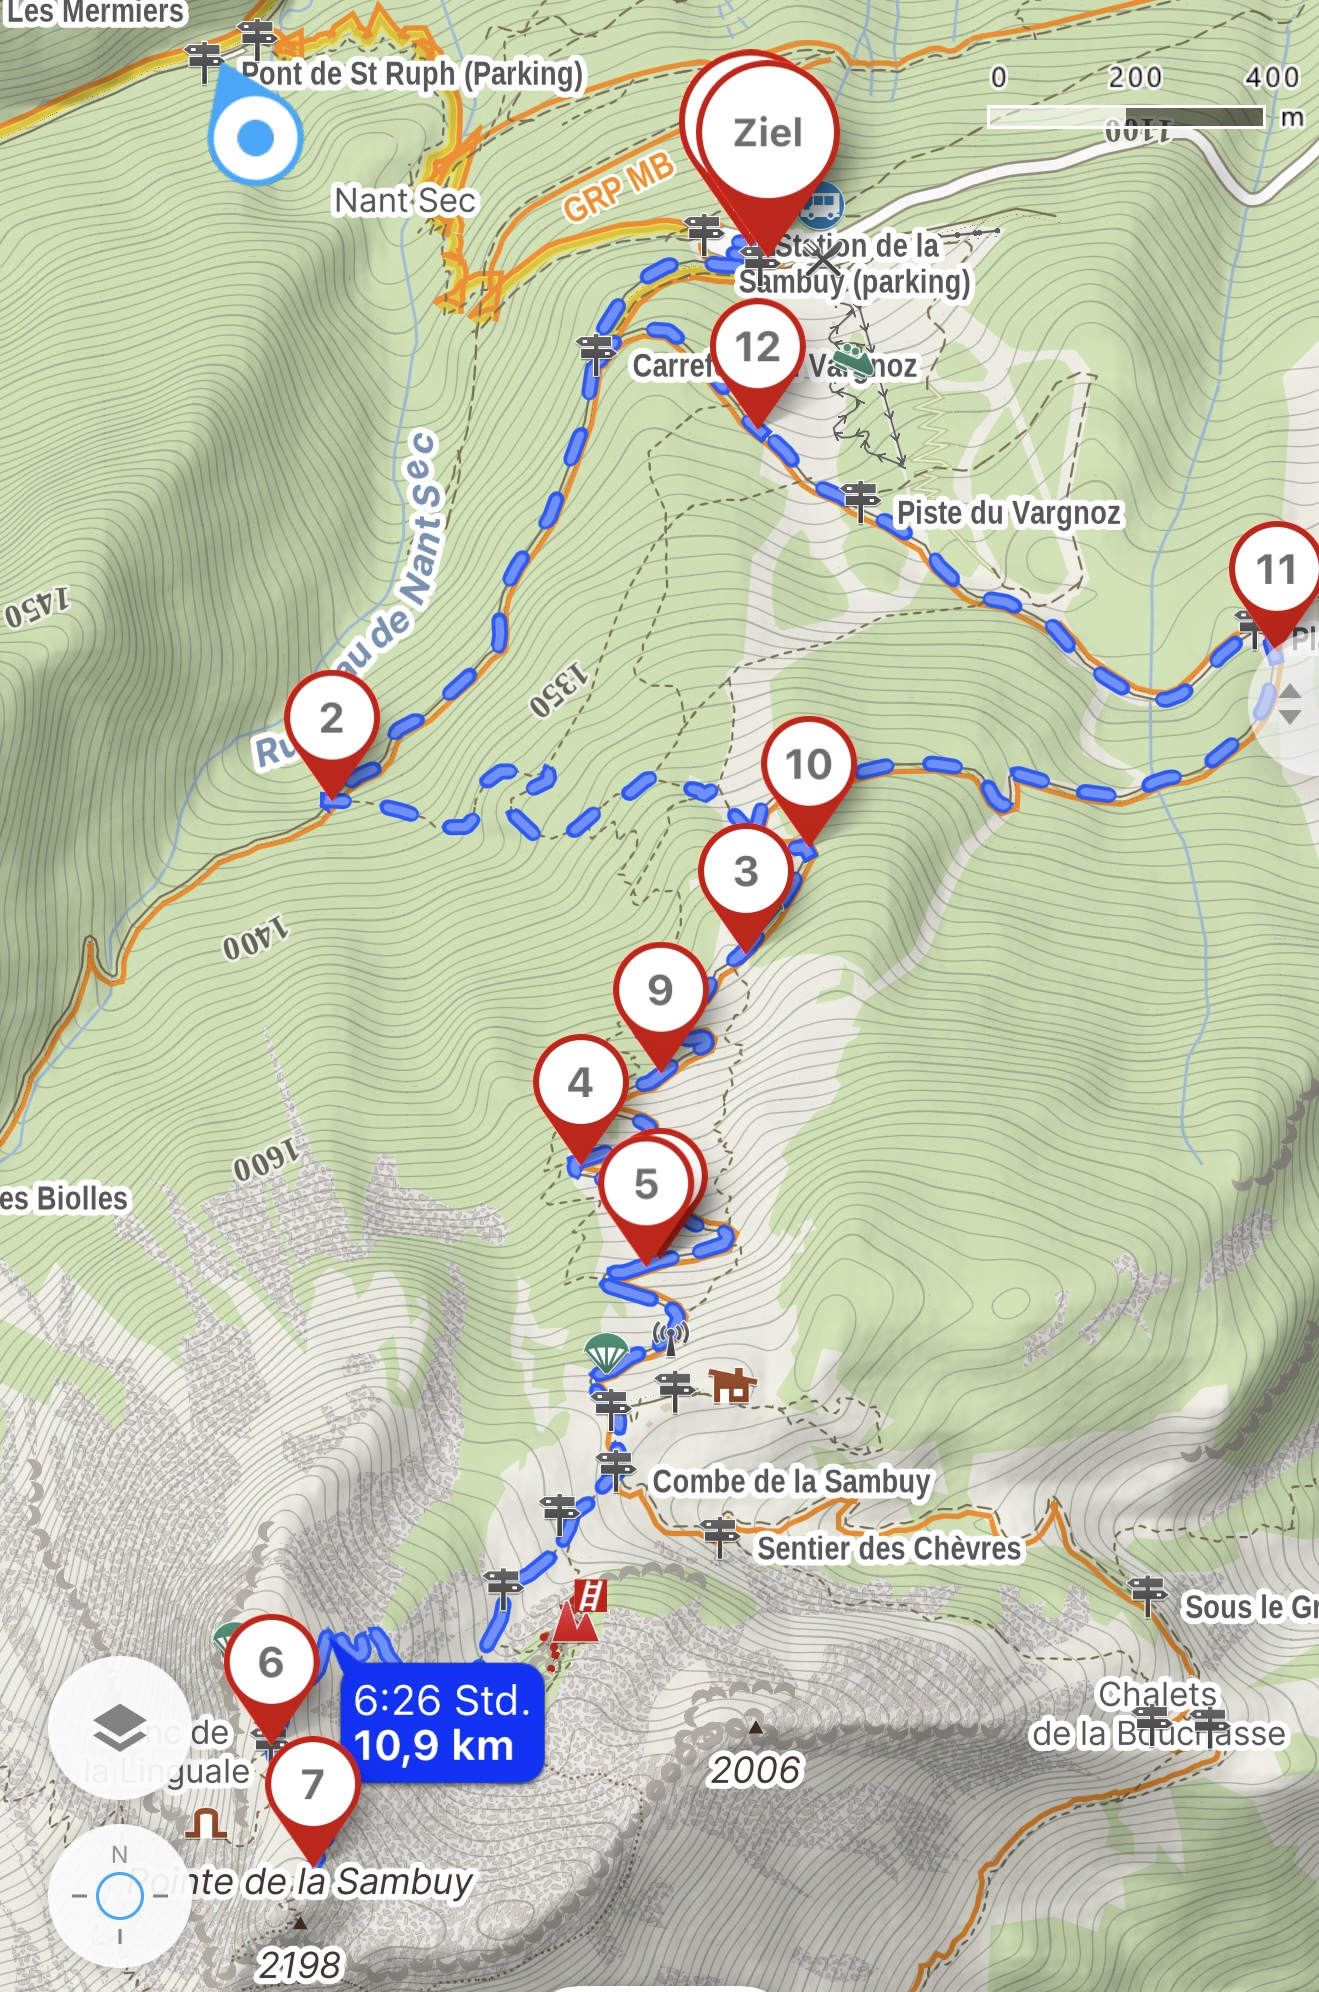Open the route summary 6:26 Std. 10,9 km
Image resolution: width=1319 pixels, height=1992 pixels.
(442, 1722)
